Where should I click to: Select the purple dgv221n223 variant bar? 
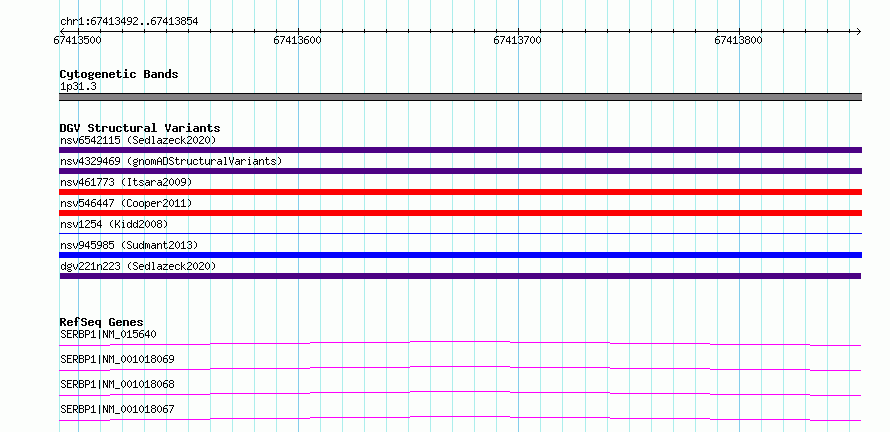pos(460,276)
